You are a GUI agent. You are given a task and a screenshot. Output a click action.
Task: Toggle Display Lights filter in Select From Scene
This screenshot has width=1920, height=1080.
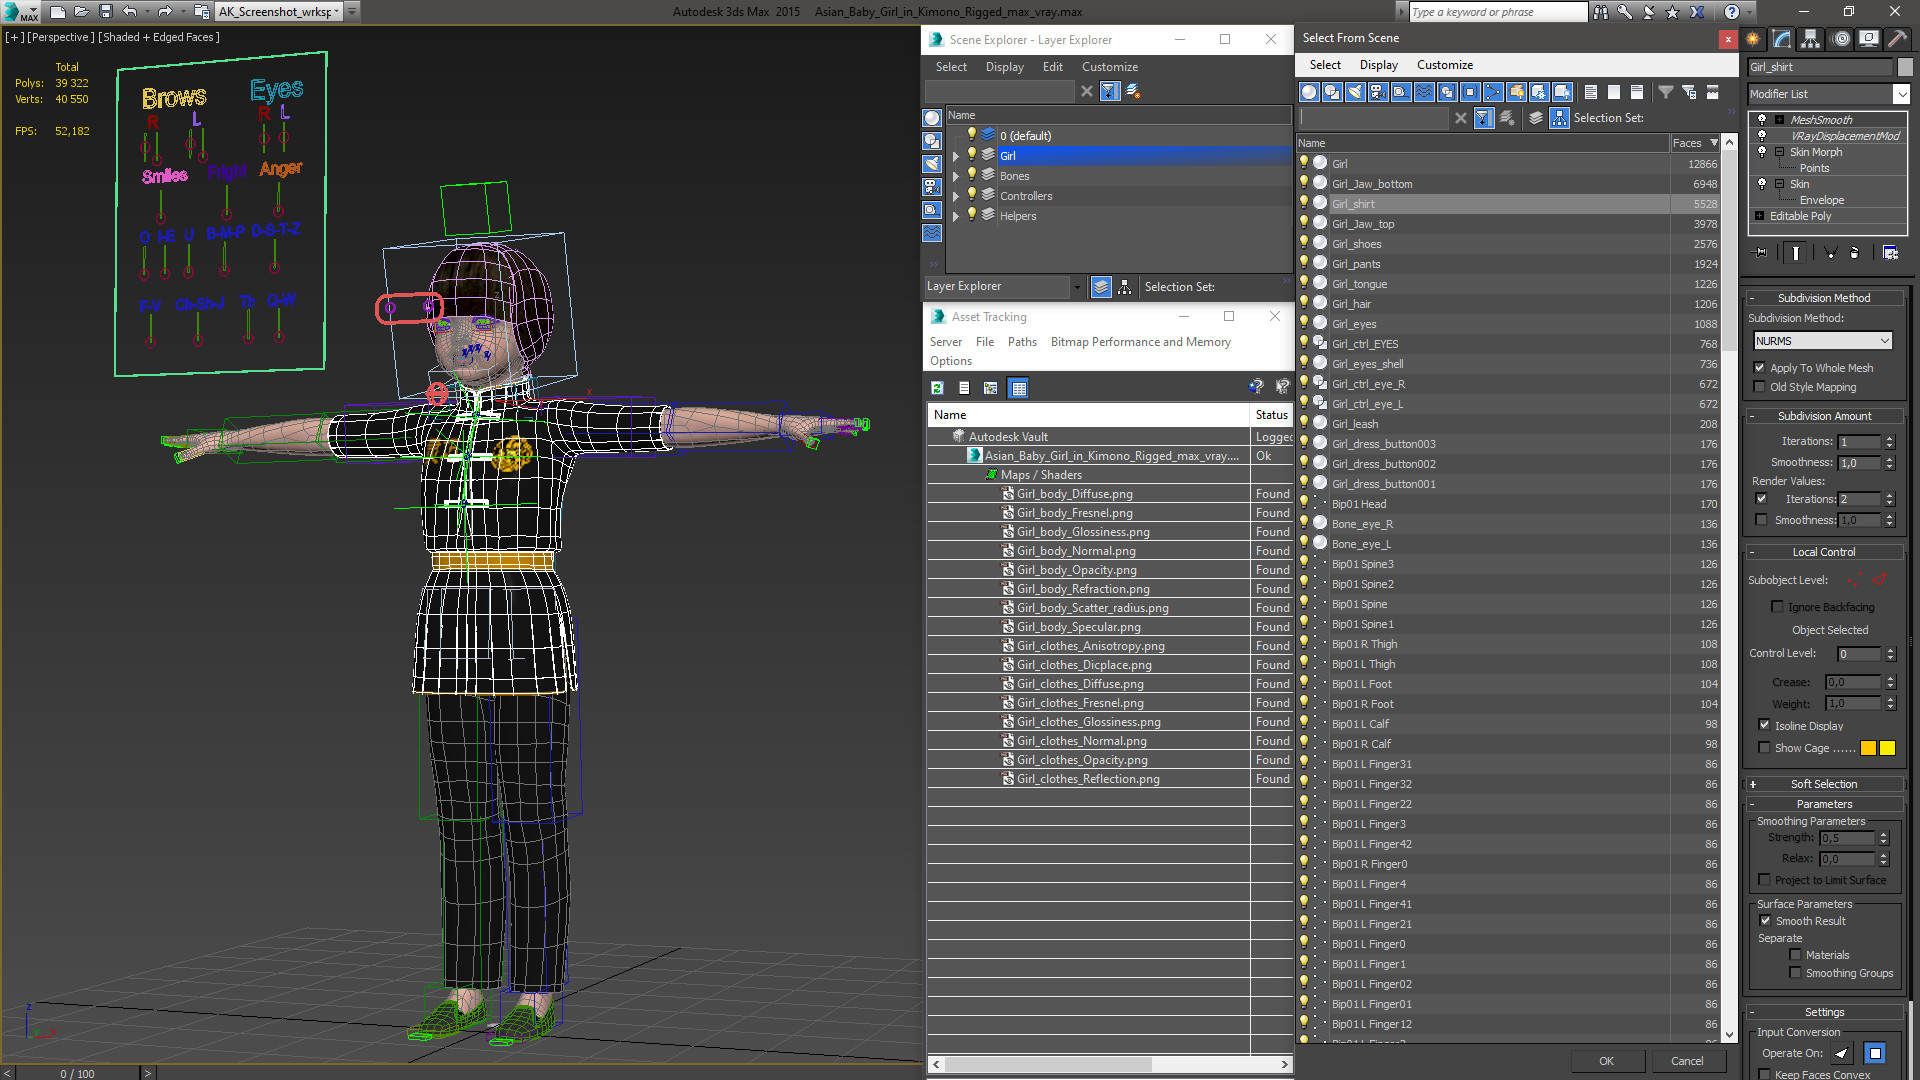(1355, 92)
